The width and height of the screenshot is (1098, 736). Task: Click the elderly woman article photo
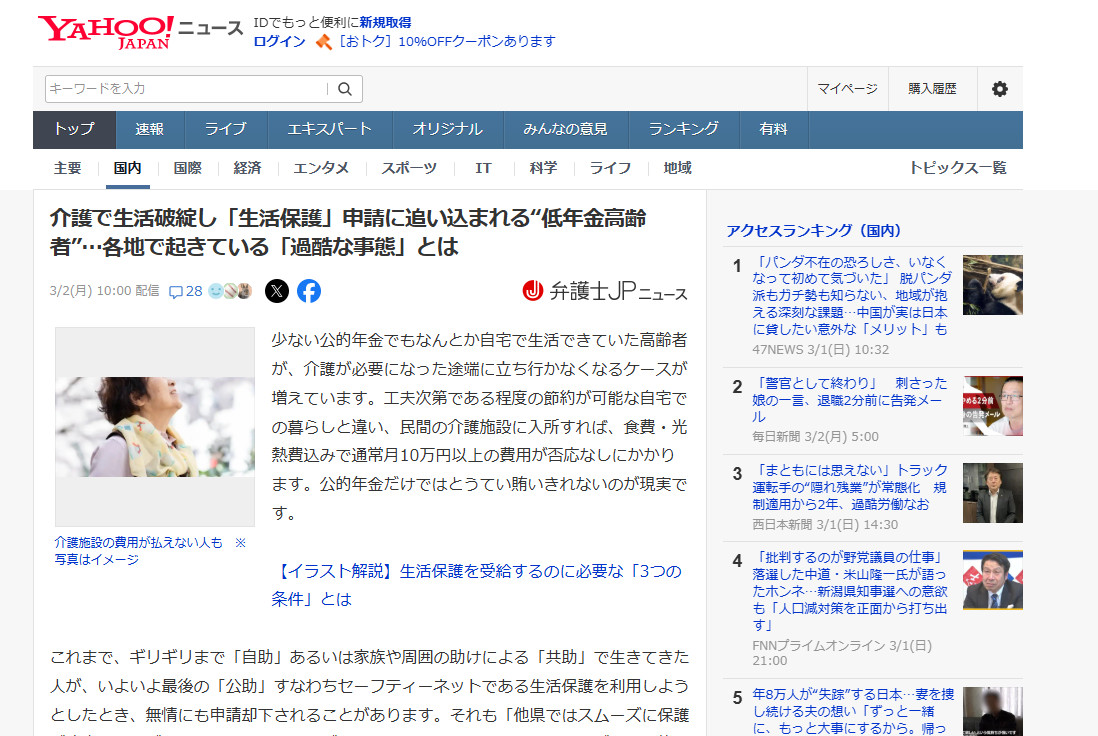[155, 426]
